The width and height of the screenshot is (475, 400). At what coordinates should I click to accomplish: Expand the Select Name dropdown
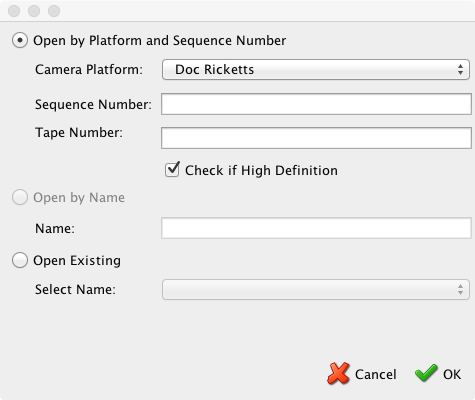click(316, 289)
